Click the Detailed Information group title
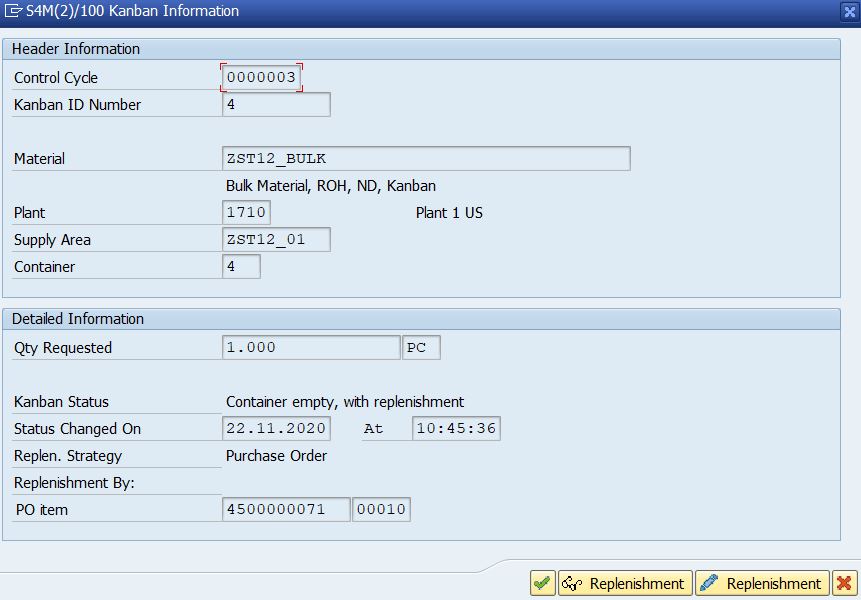This screenshot has height=600, width=861. pos(78,319)
